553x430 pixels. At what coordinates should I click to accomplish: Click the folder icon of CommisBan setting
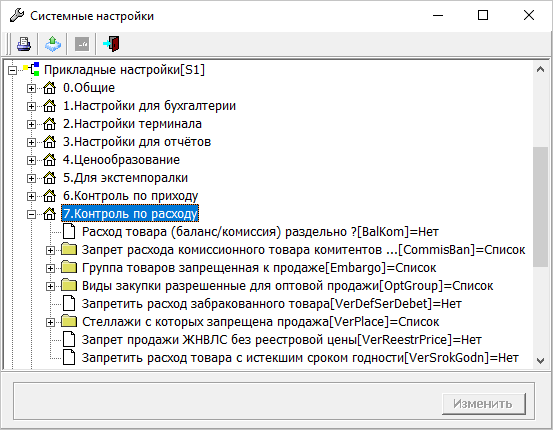69,249
